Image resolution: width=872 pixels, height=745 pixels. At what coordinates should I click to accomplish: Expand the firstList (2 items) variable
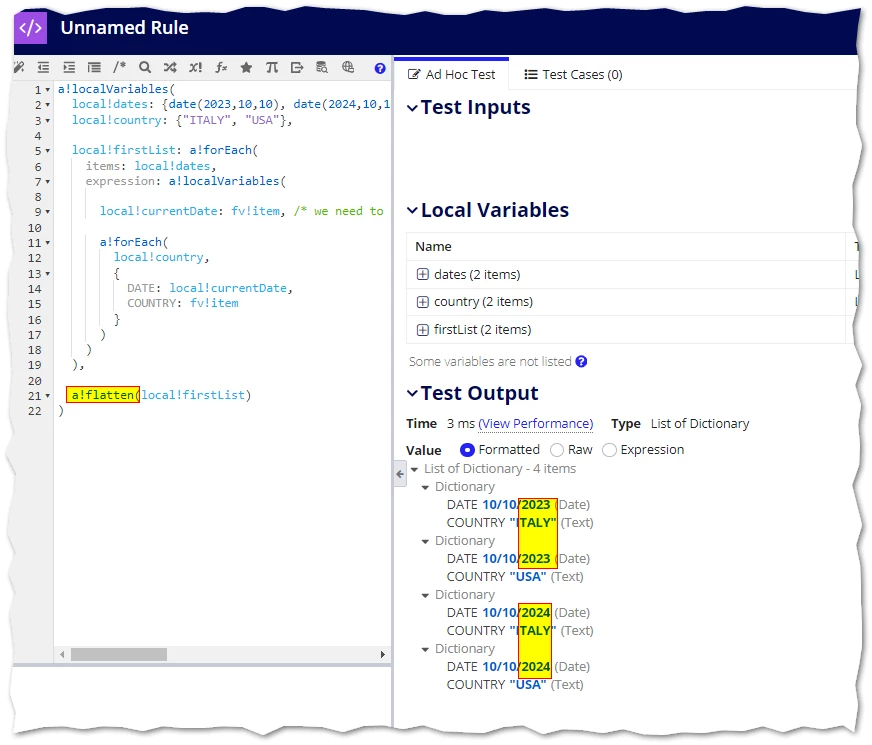click(423, 330)
